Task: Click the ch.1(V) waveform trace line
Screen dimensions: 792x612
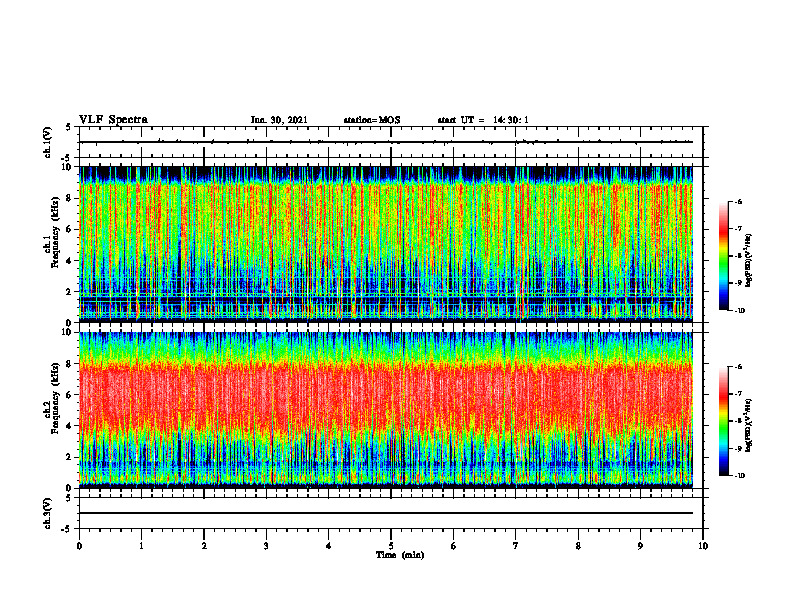Action: [x=386, y=142]
